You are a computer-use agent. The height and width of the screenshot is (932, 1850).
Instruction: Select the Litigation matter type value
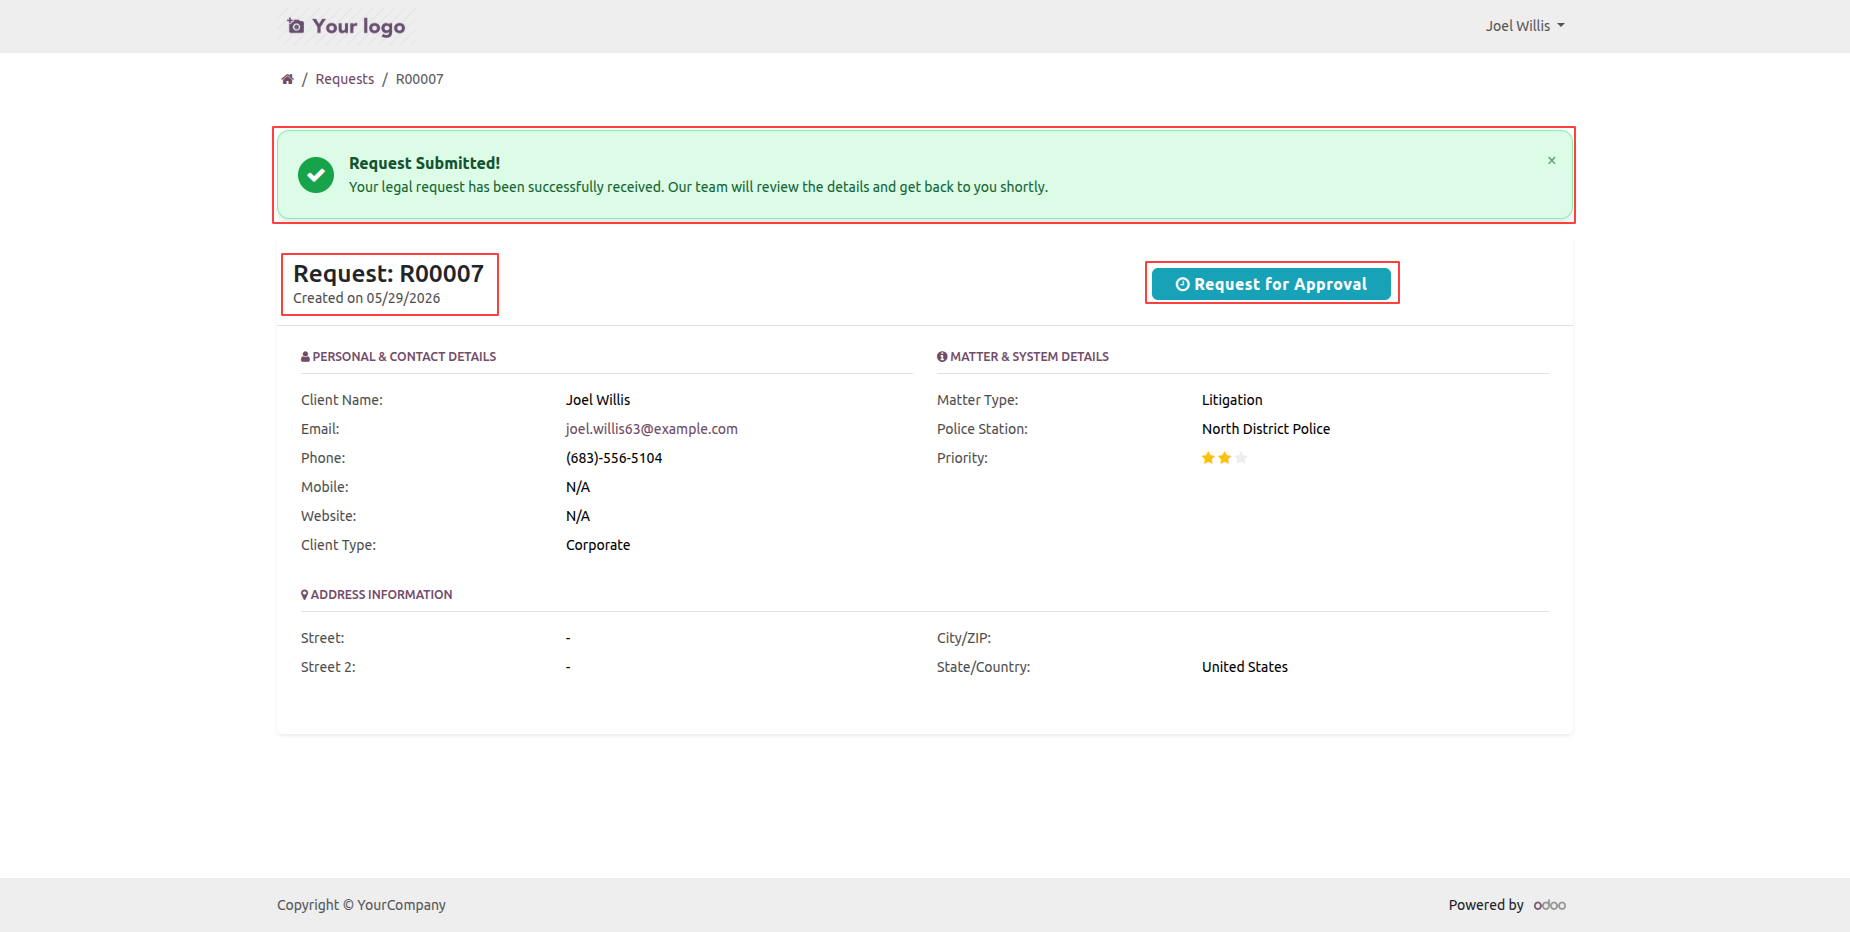coord(1232,400)
